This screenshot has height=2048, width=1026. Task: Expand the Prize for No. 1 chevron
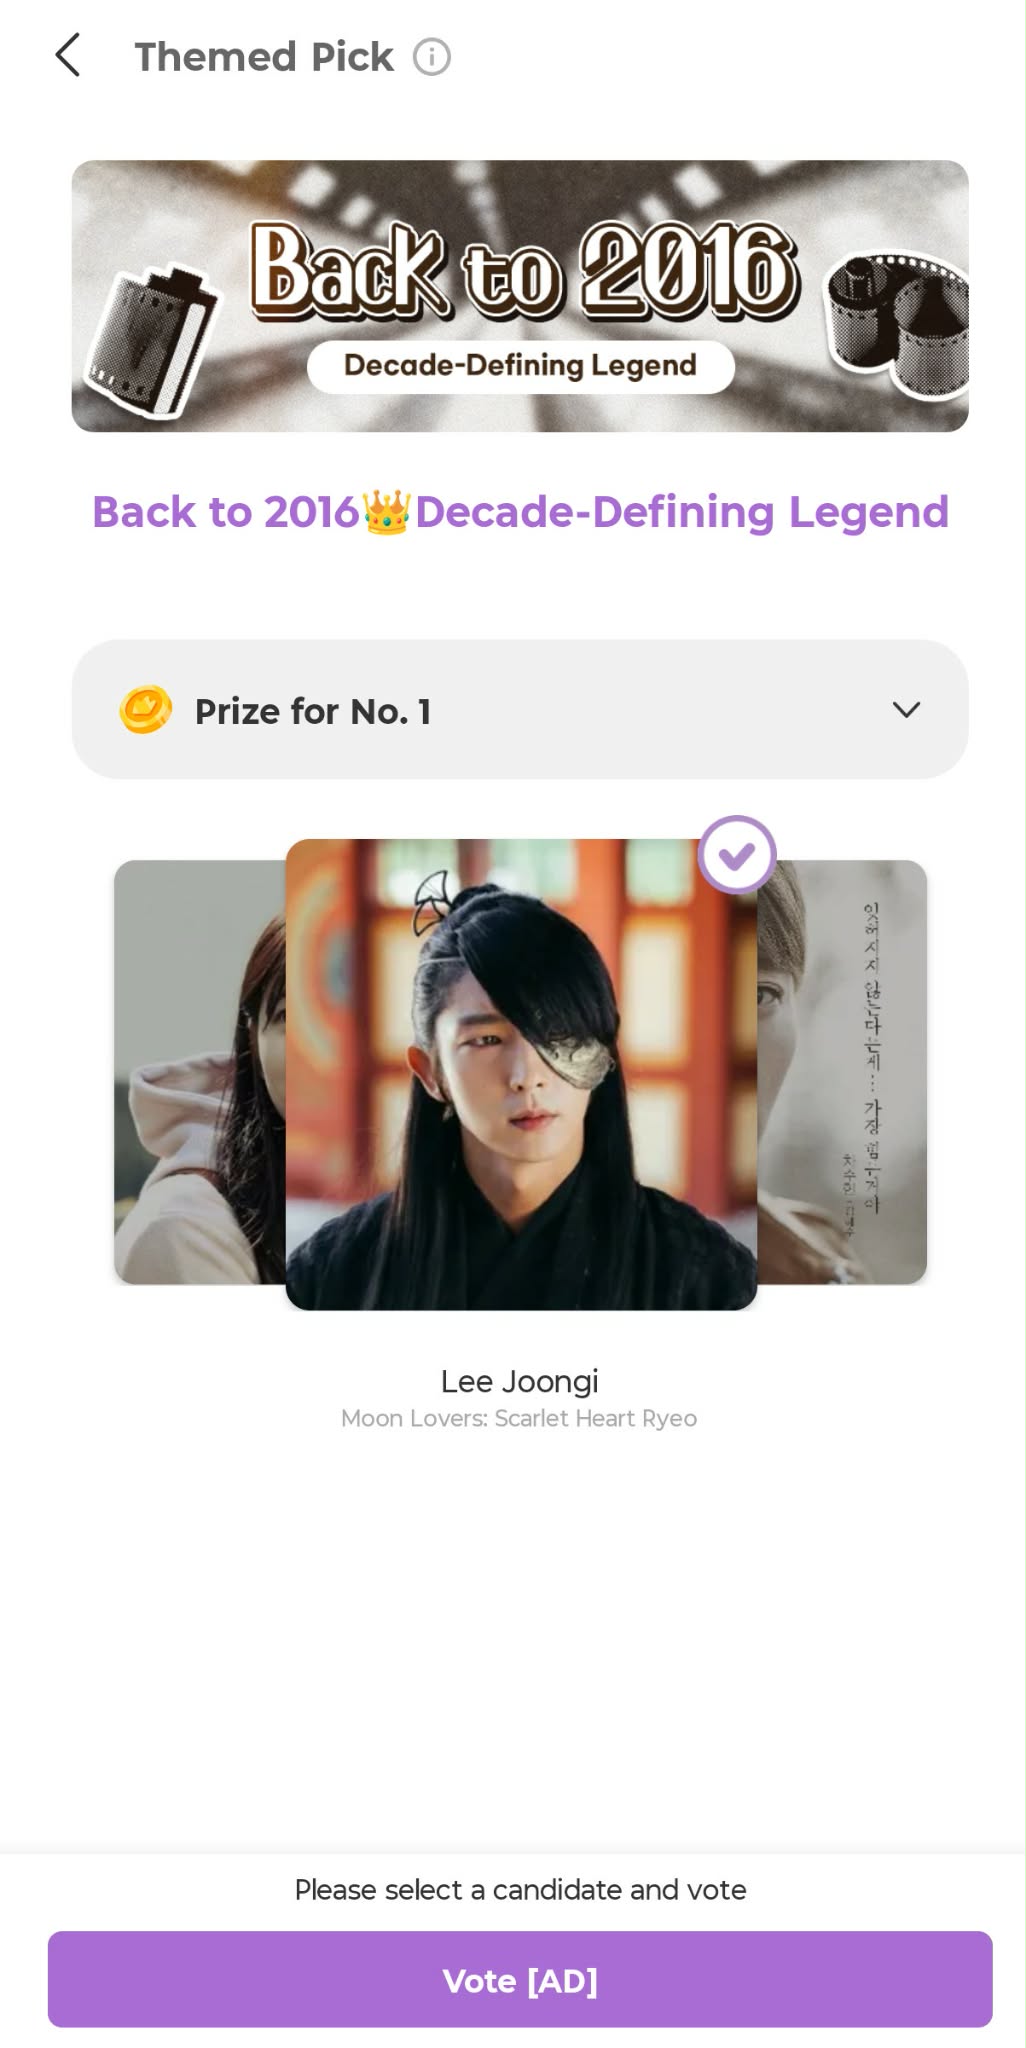[906, 710]
